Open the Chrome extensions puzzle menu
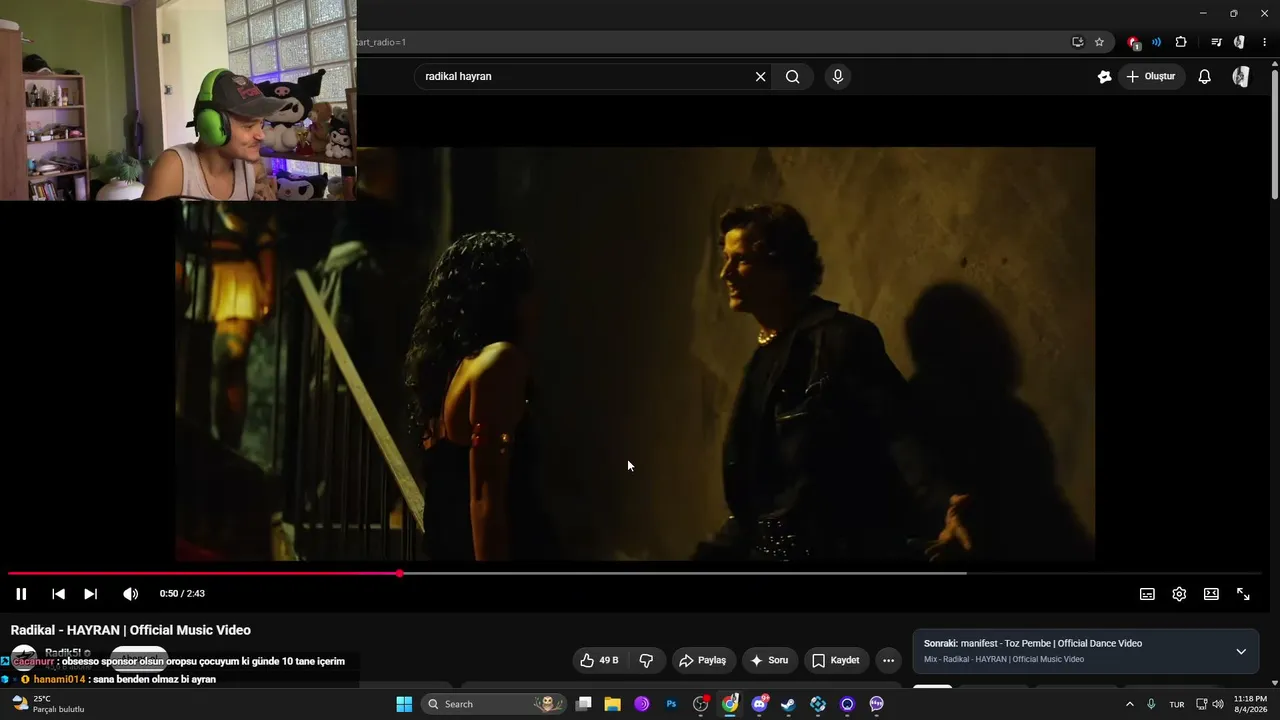1280x720 pixels. coord(1181,42)
